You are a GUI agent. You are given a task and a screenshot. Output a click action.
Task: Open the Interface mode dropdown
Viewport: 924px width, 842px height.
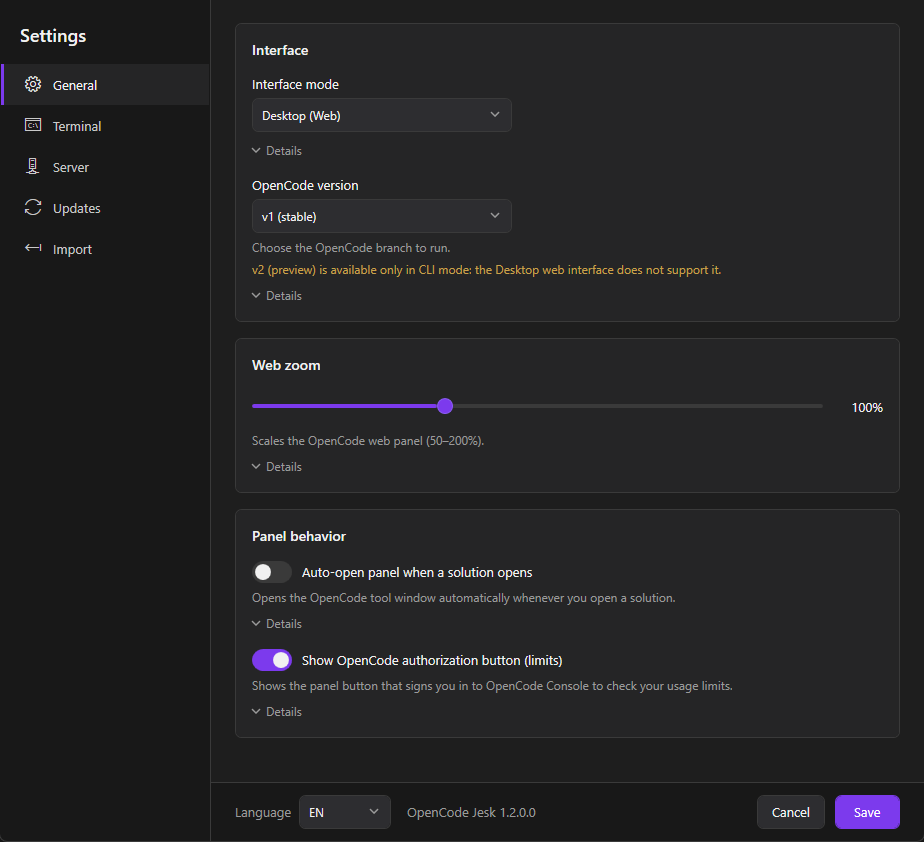(x=381, y=115)
